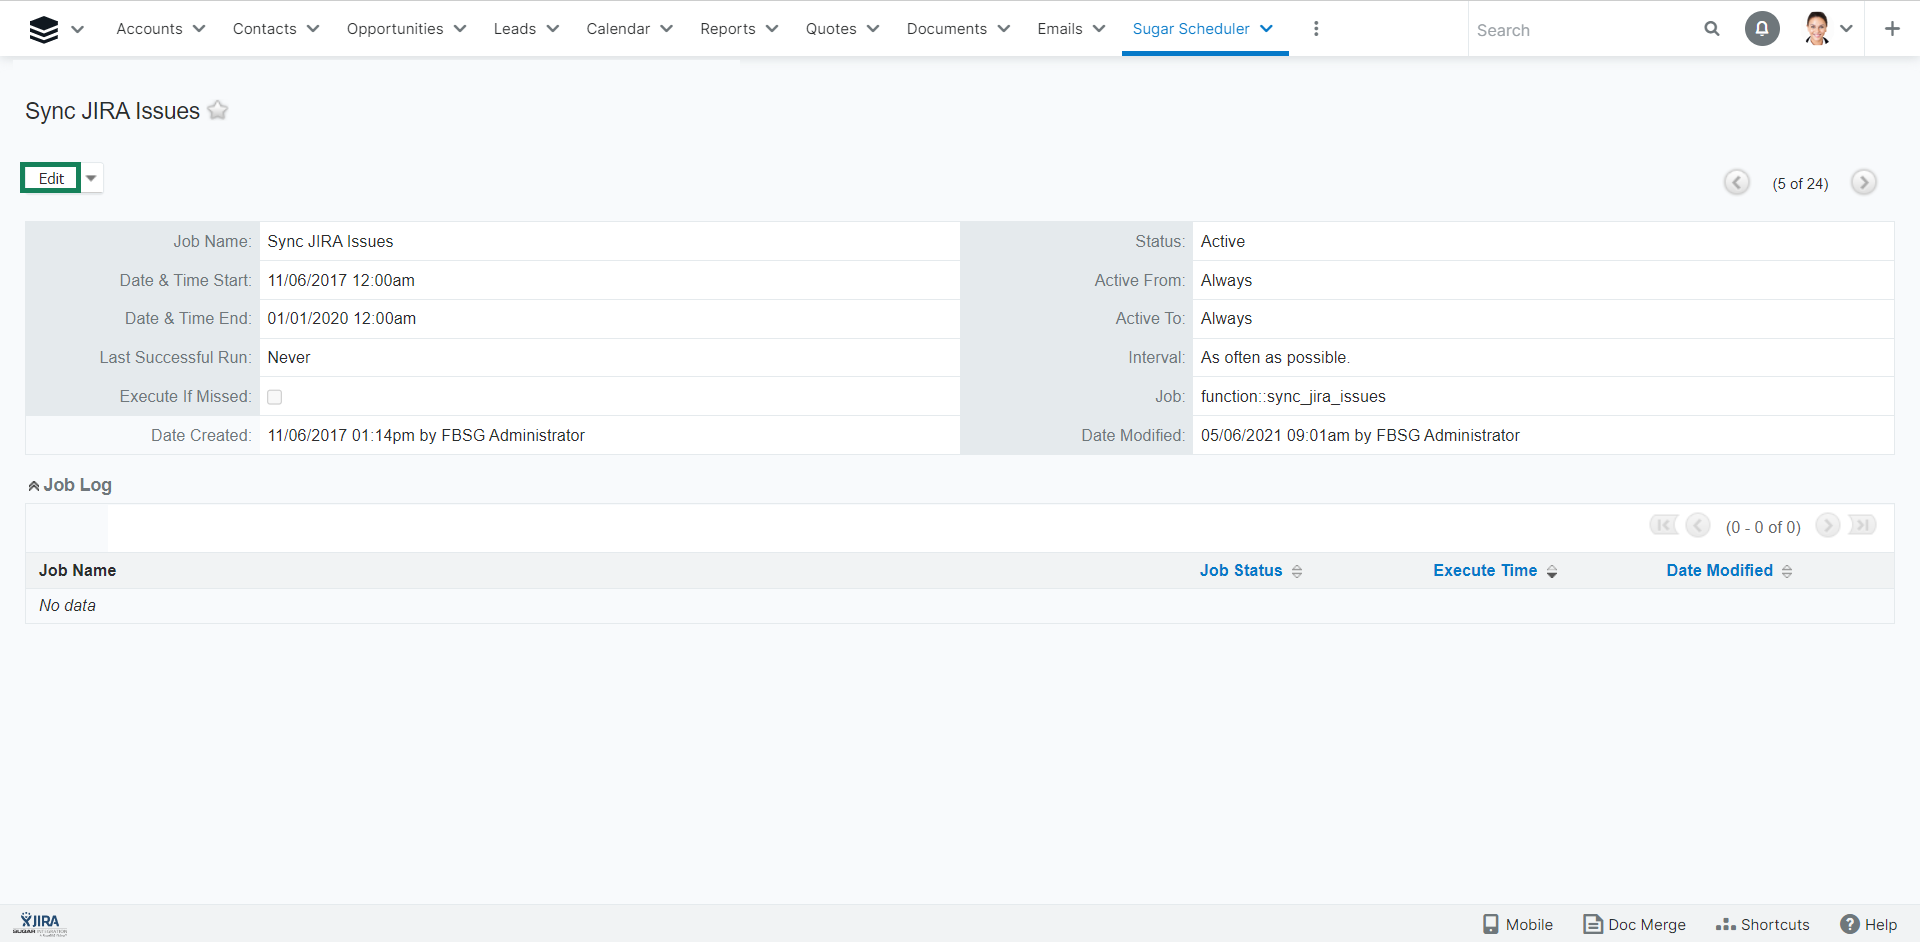
Task: Expand the Edit button dropdown arrow
Action: pyautogui.click(x=91, y=178)
